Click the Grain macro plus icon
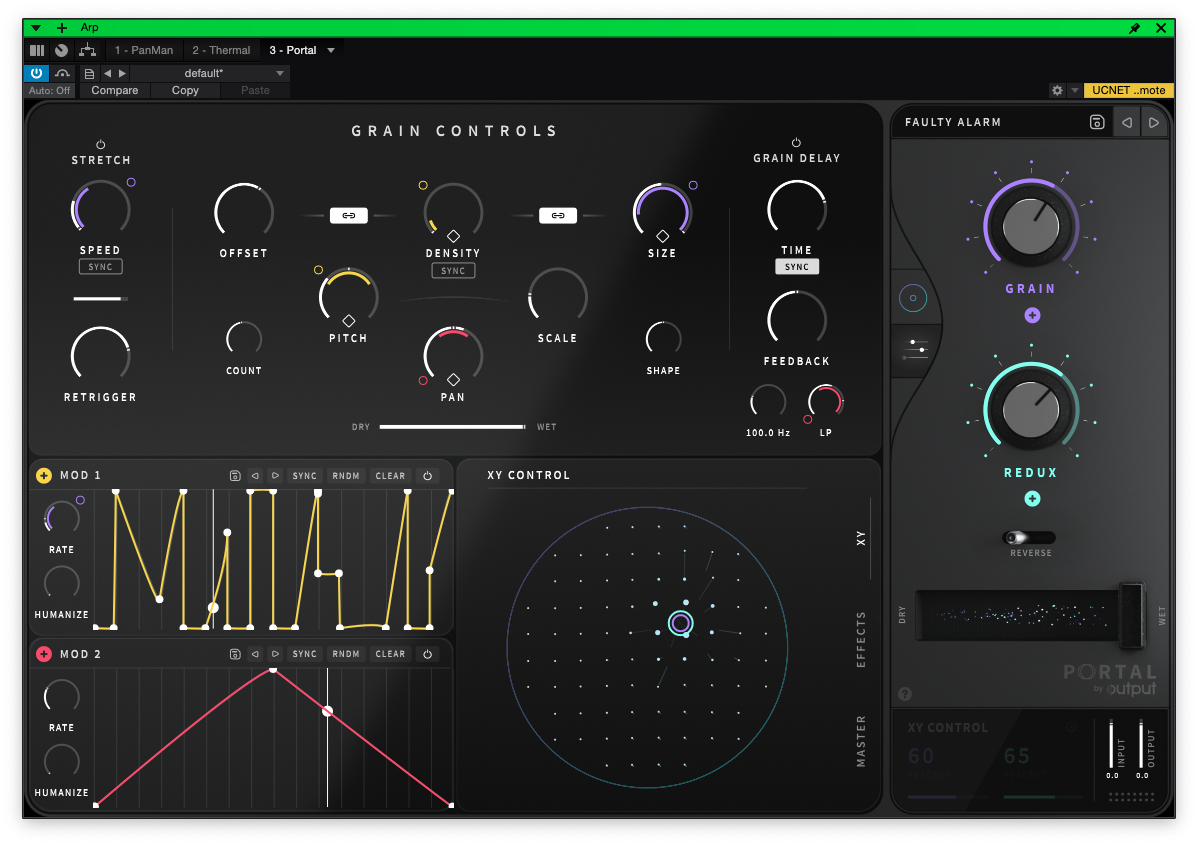Viewport: 1198px width, 845px height. click(x=1032, y=315)
